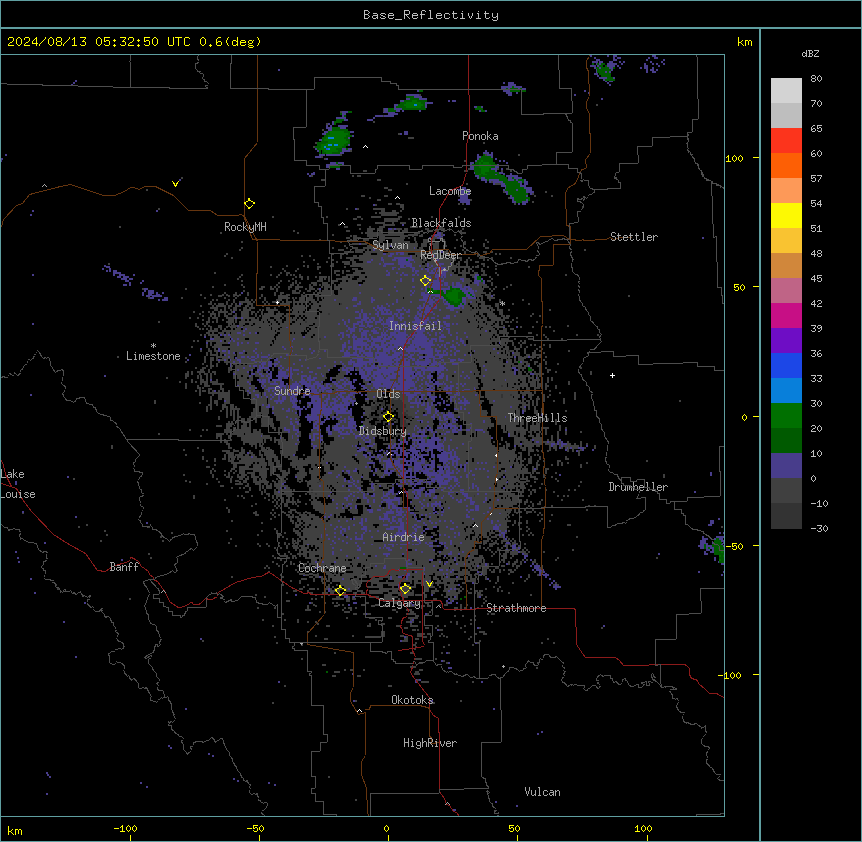Click the Banff label
Viewport: 862px width, 842px height.
[x=124, y=567]
